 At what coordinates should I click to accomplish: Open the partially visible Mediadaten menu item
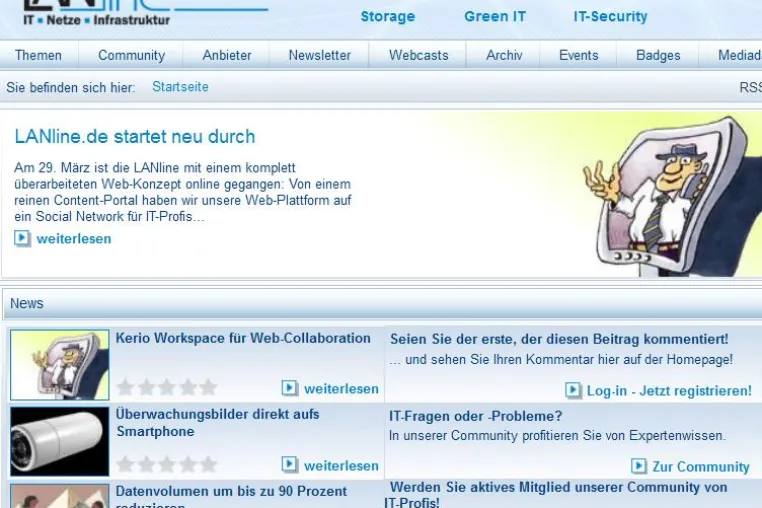(740, 55)
